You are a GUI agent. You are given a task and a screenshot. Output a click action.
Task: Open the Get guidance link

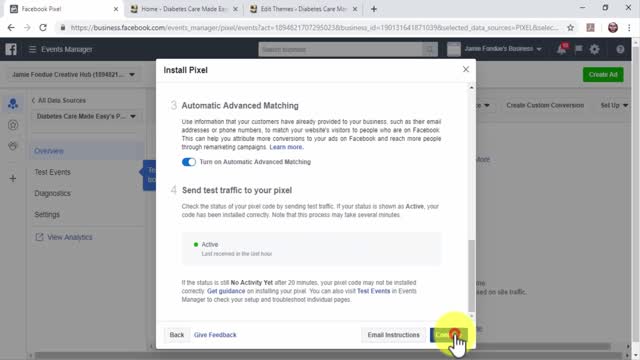click(226, 291)
